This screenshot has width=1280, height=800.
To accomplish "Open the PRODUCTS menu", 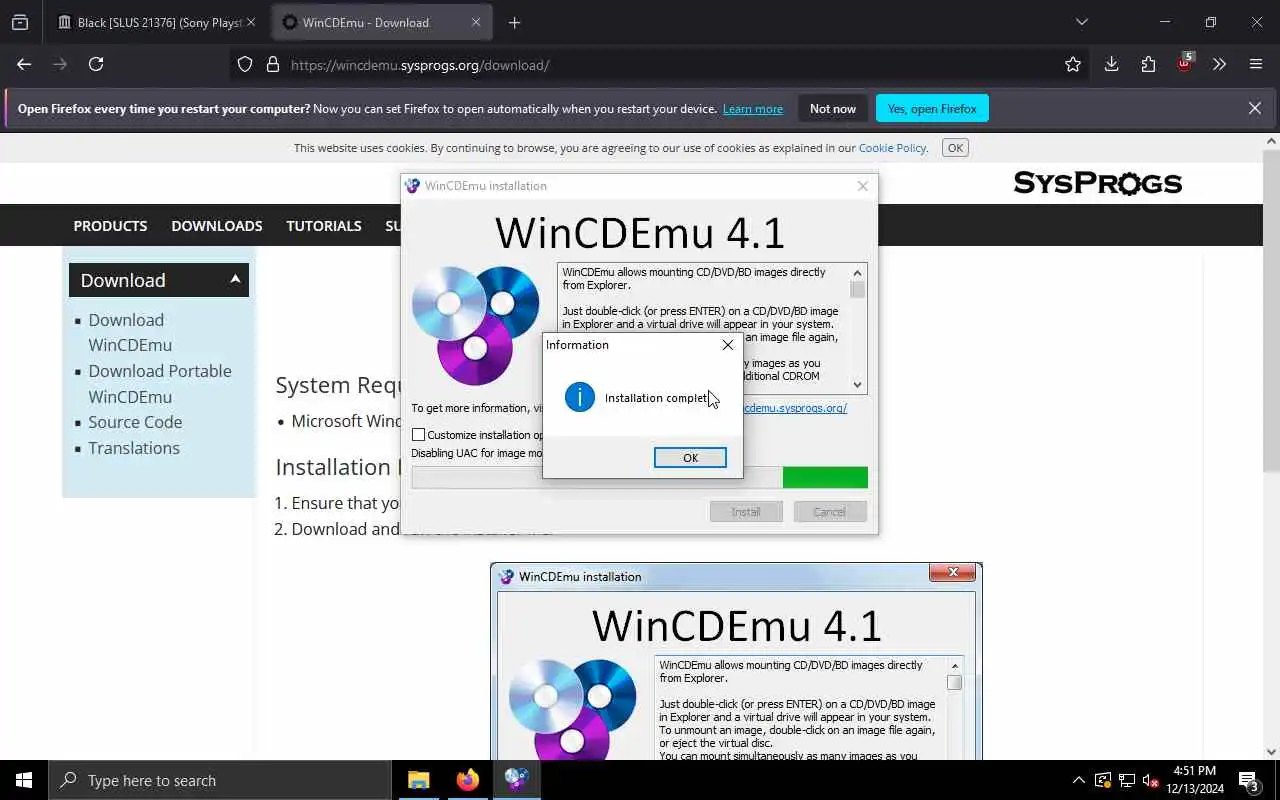I will (110, 226).
